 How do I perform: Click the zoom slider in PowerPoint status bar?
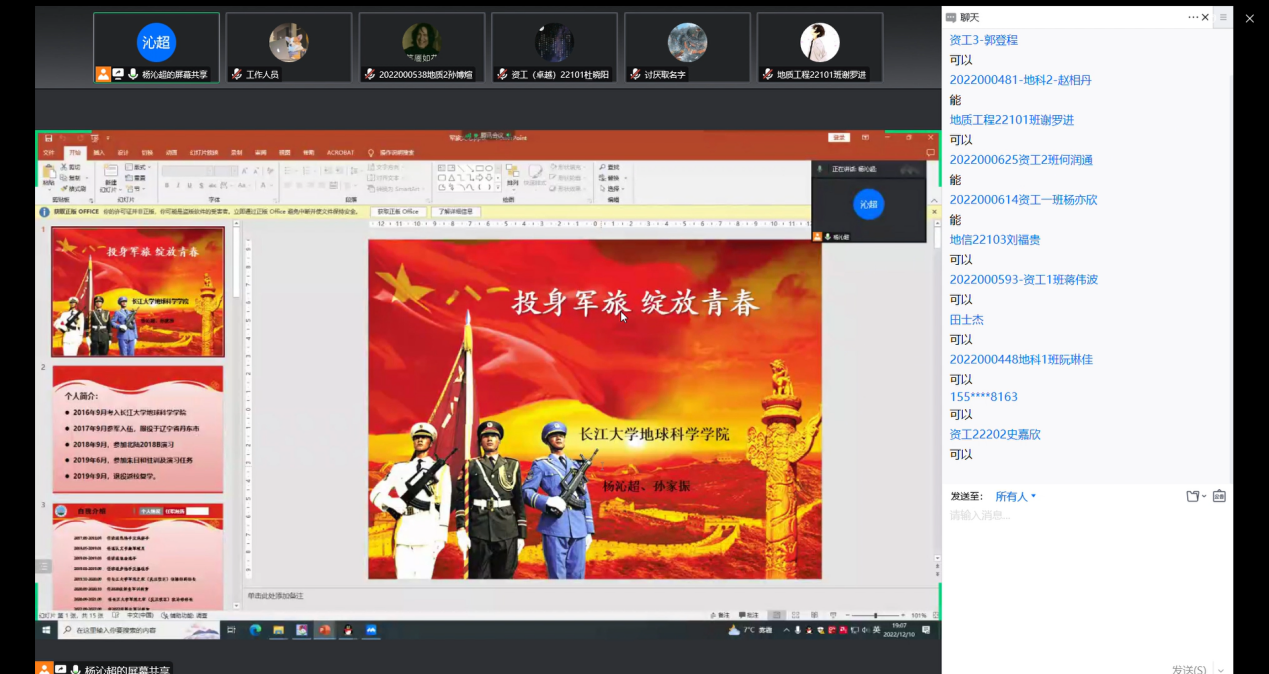pyautogui.click(x=876, y=615)
